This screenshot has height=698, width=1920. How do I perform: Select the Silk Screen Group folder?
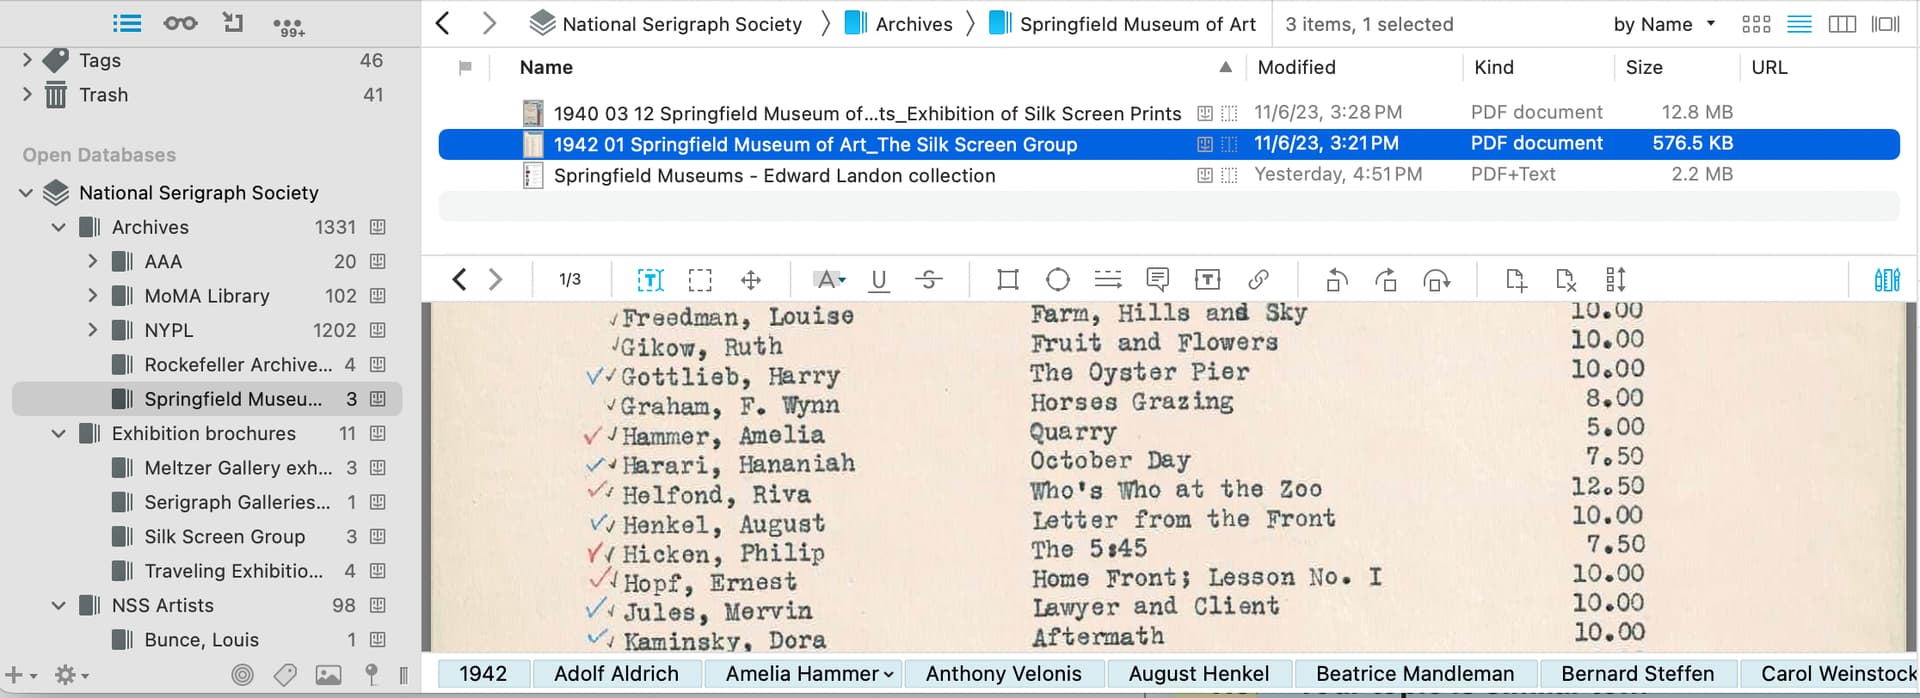tap(224, 537)
